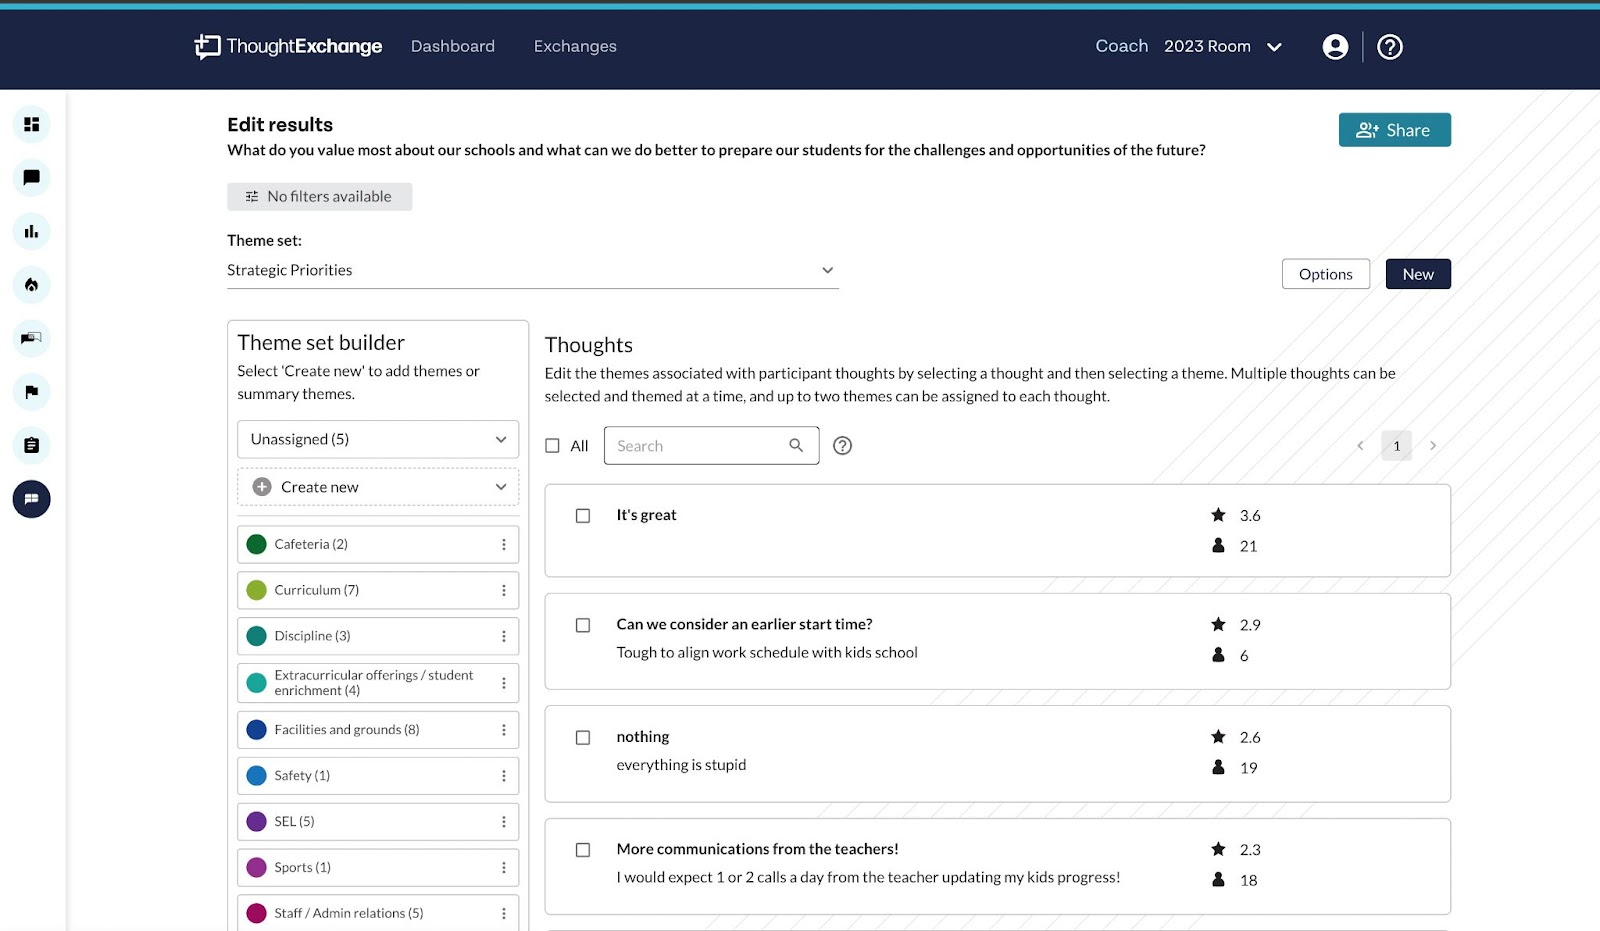This screenshot has width=1600, height=931.
Task: Open the 2023 Room selector dropdown
Action: coord(1223,47)
